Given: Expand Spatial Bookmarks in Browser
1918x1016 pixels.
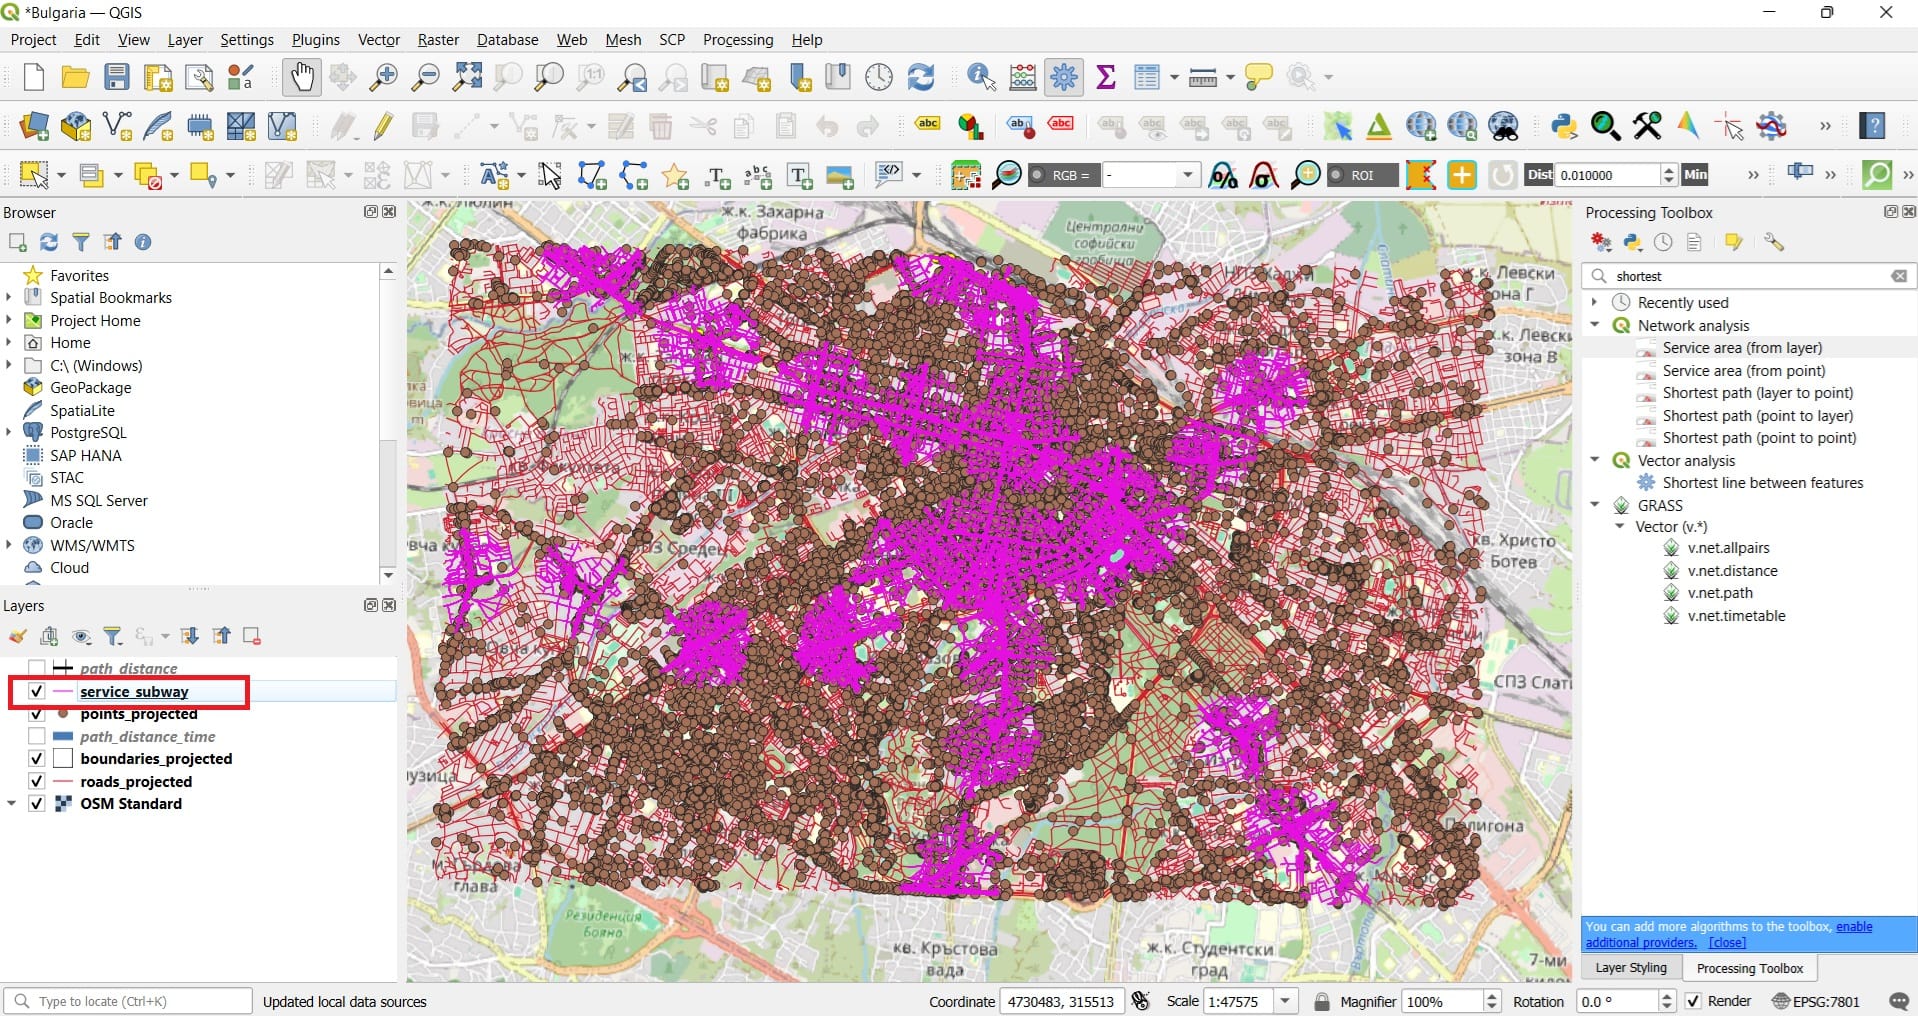Looking at the screenshot, I should (x=9, y=297).
